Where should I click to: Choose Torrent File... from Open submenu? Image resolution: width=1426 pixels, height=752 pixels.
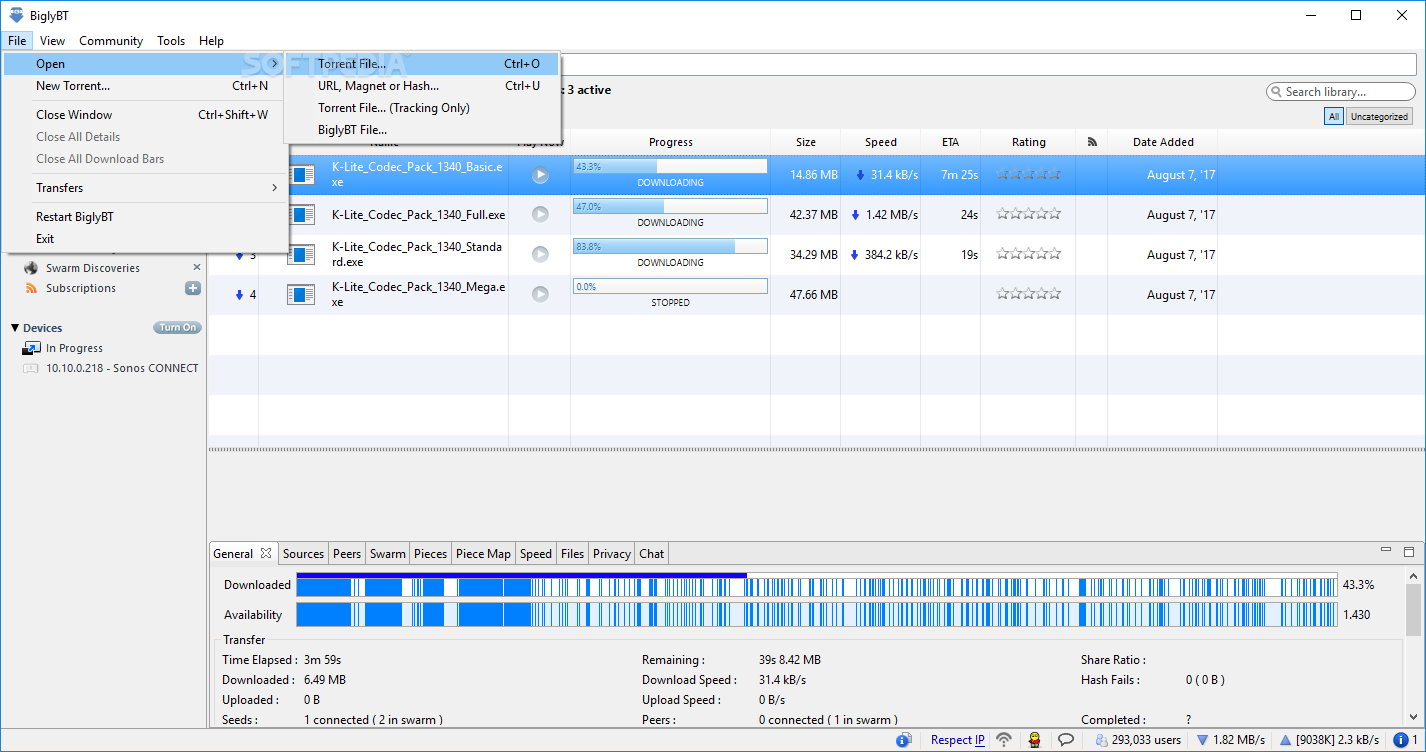point(422,64)
